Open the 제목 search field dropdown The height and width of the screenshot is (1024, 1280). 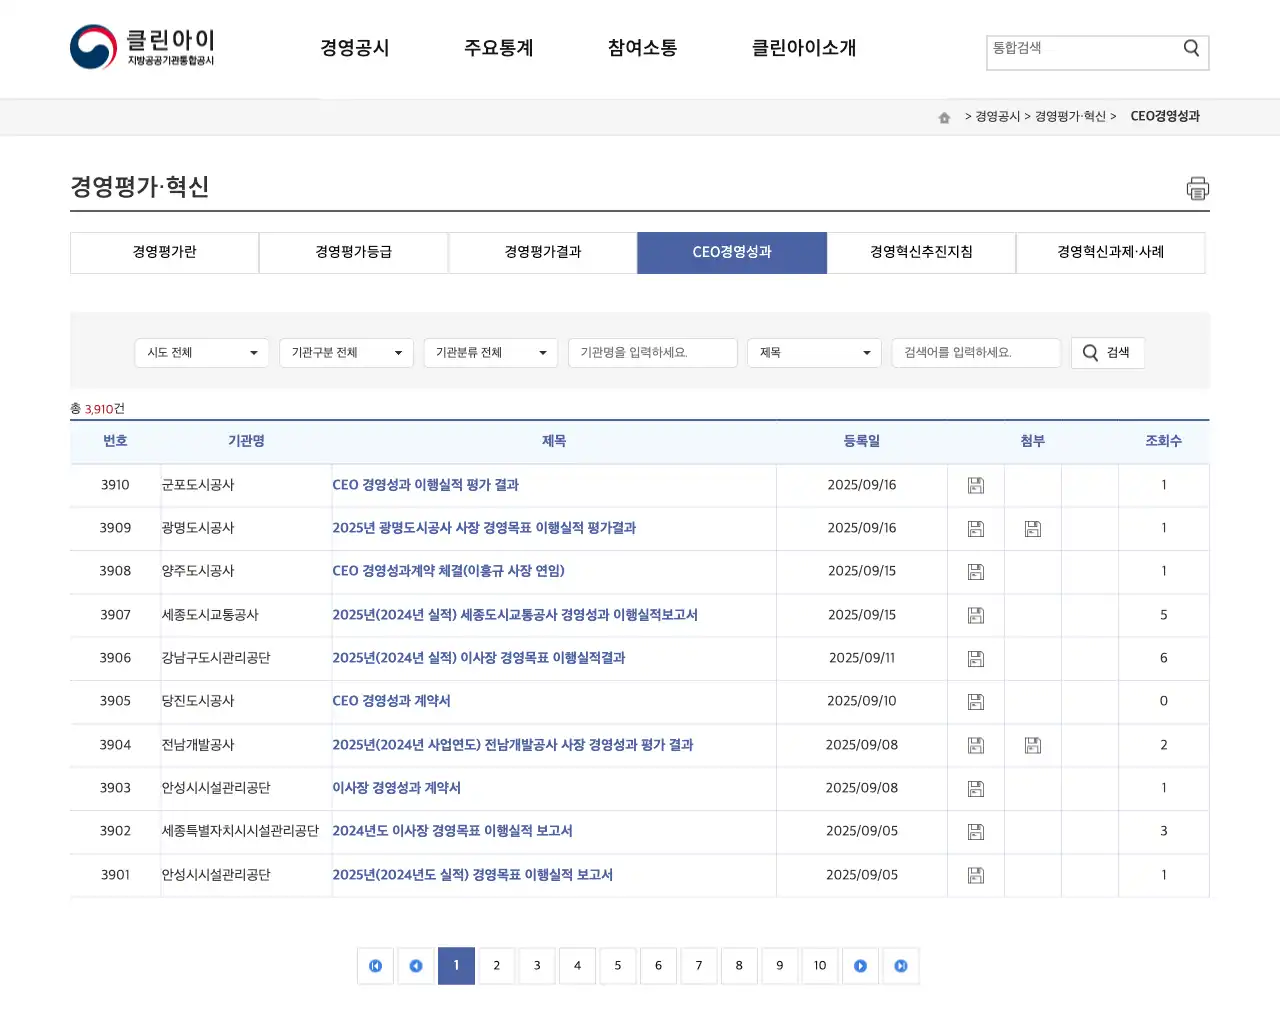[813, 352]
